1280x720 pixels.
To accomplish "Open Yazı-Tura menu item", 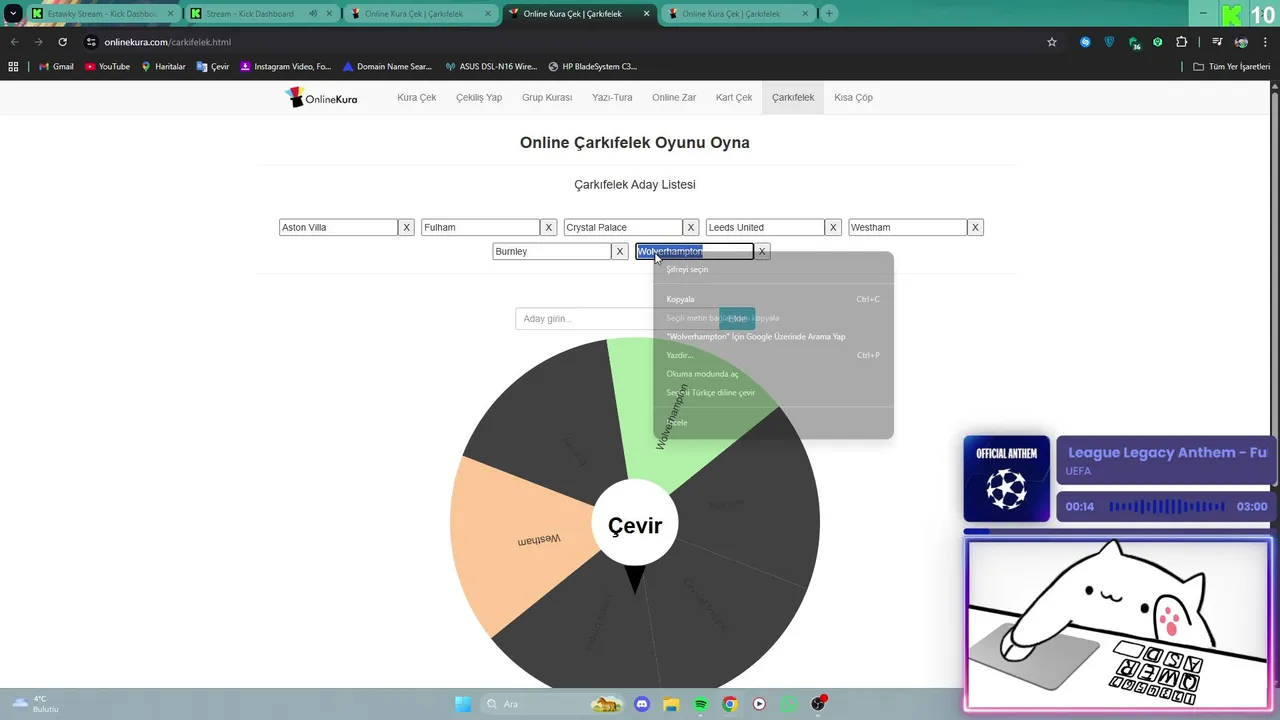I will (612, 98).
